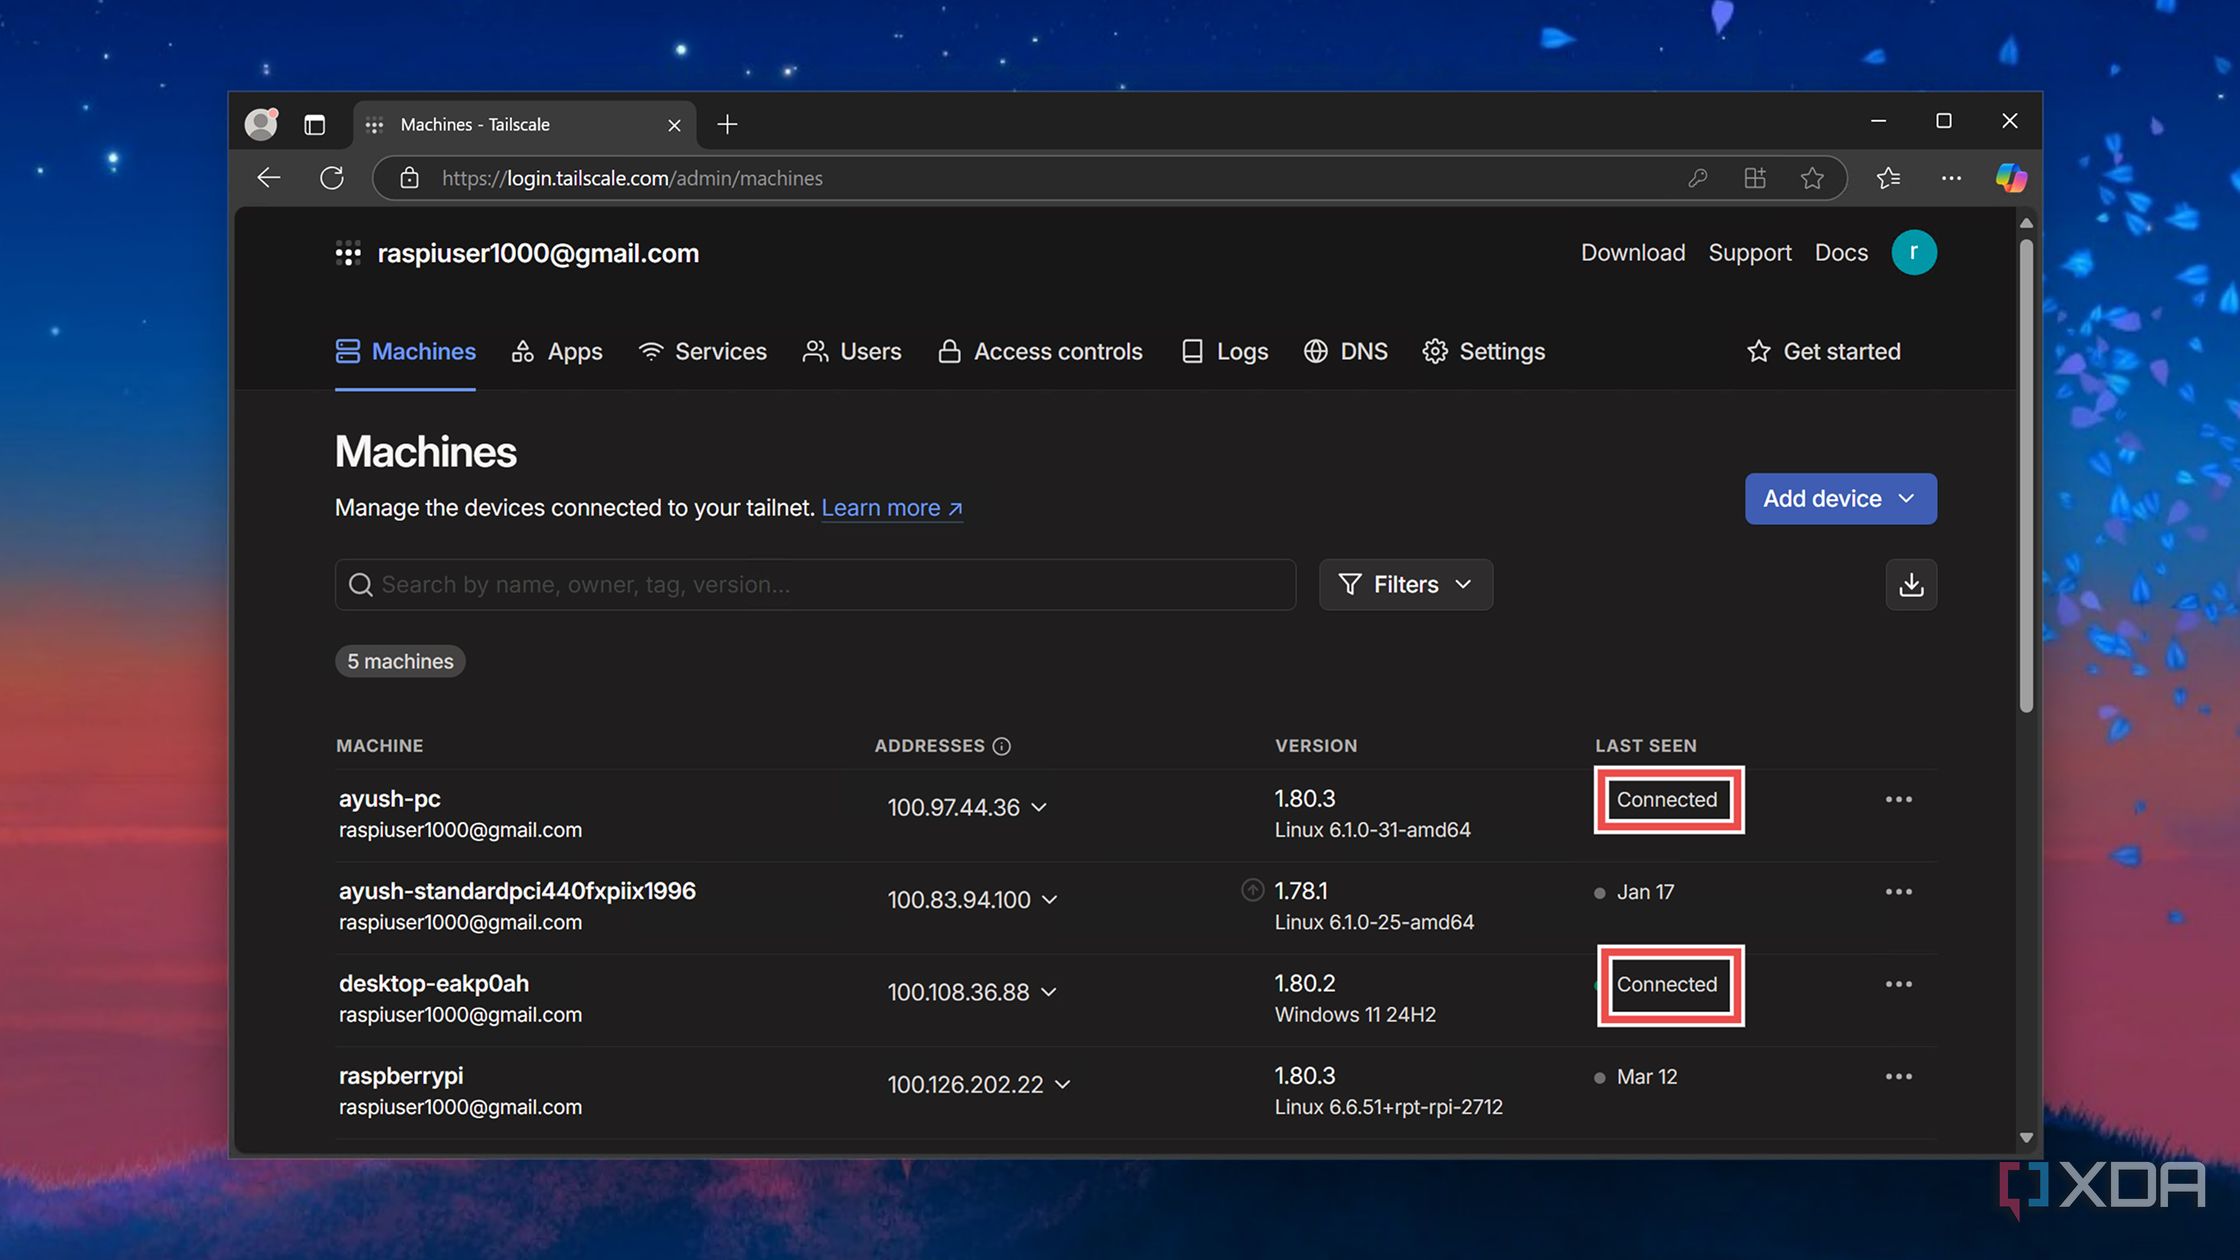The height and width of the screenshot is (1260, 2240).
Task: Open the Filters dropdown
Action: click(x=1405, y=584)
